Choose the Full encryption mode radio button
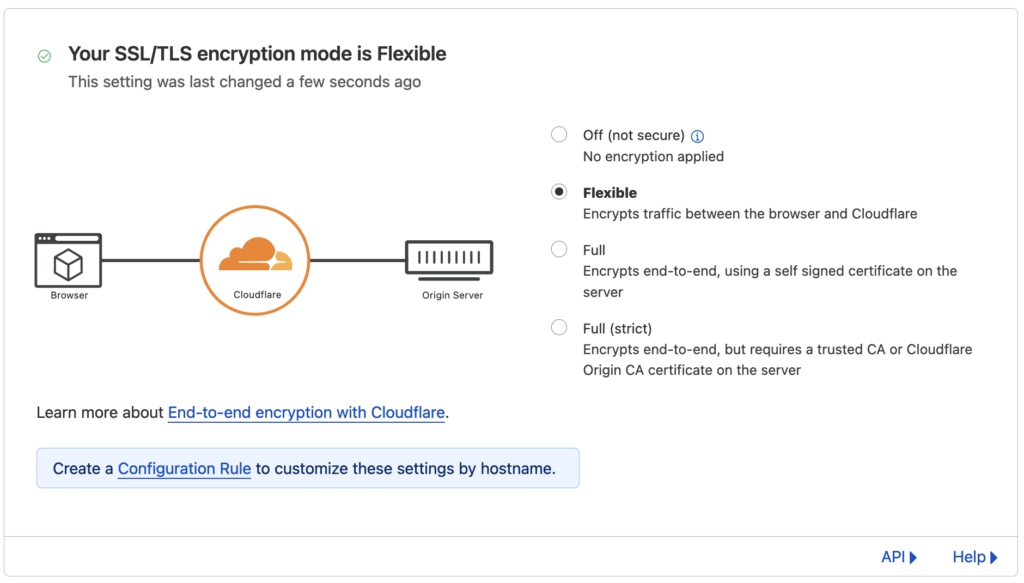 pyautogui.click(x=559, y=249)
